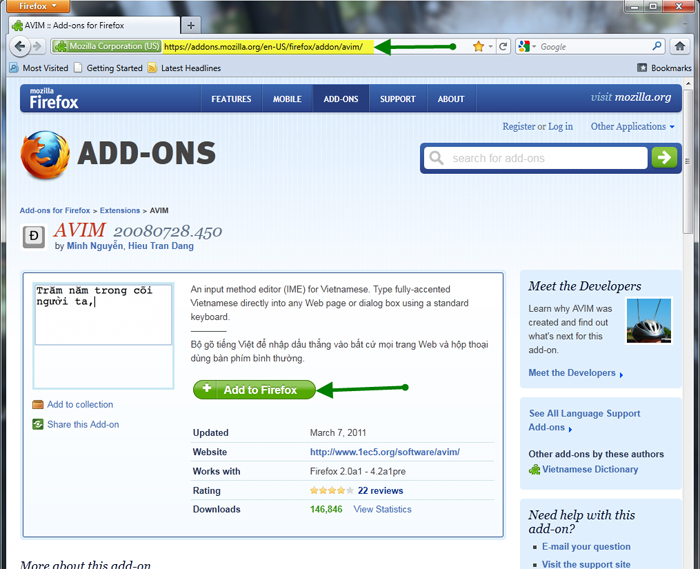
Task: Click the March 7, 2011 updated date
Action: pos(338,432)
